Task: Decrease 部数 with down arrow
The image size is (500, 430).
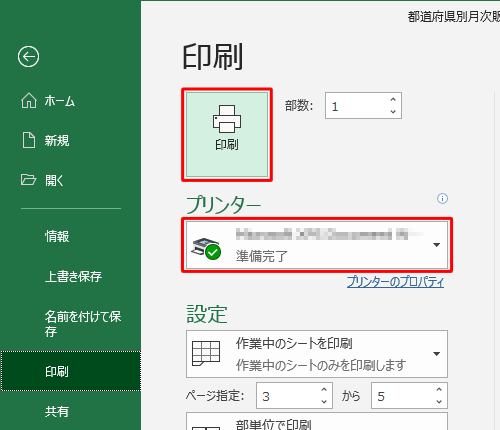Action: (393, 112)
